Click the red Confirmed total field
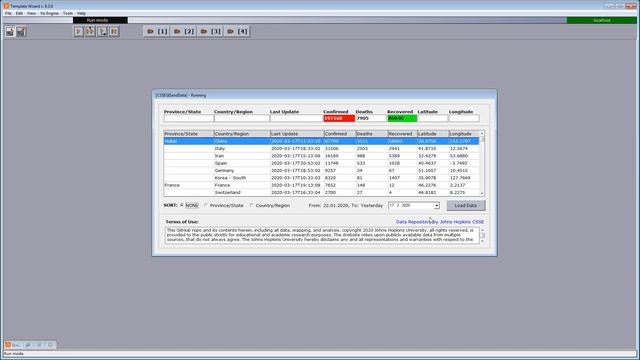Viewport: 640px width, 360px height. 339,118
